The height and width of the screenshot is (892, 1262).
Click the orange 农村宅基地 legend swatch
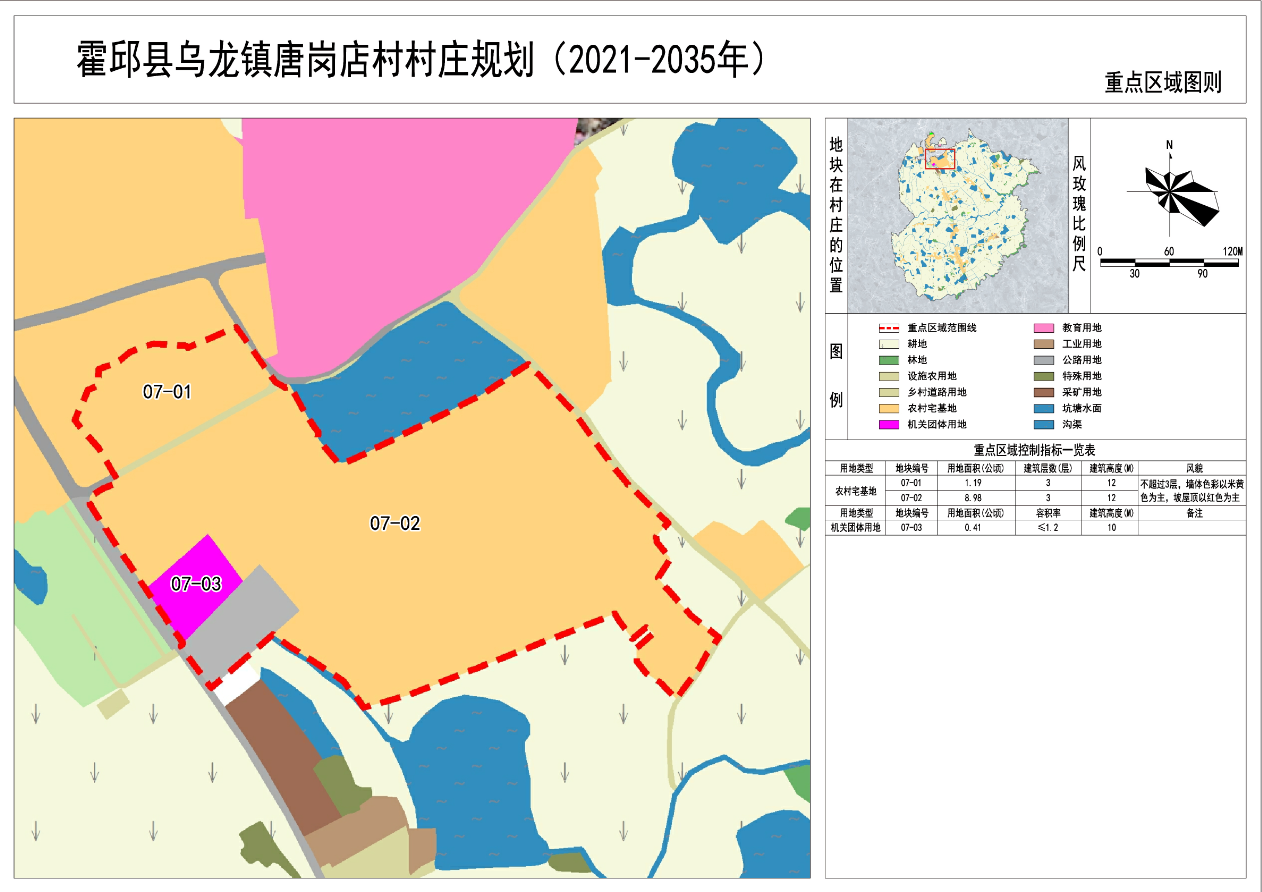[x=891, y=408]
